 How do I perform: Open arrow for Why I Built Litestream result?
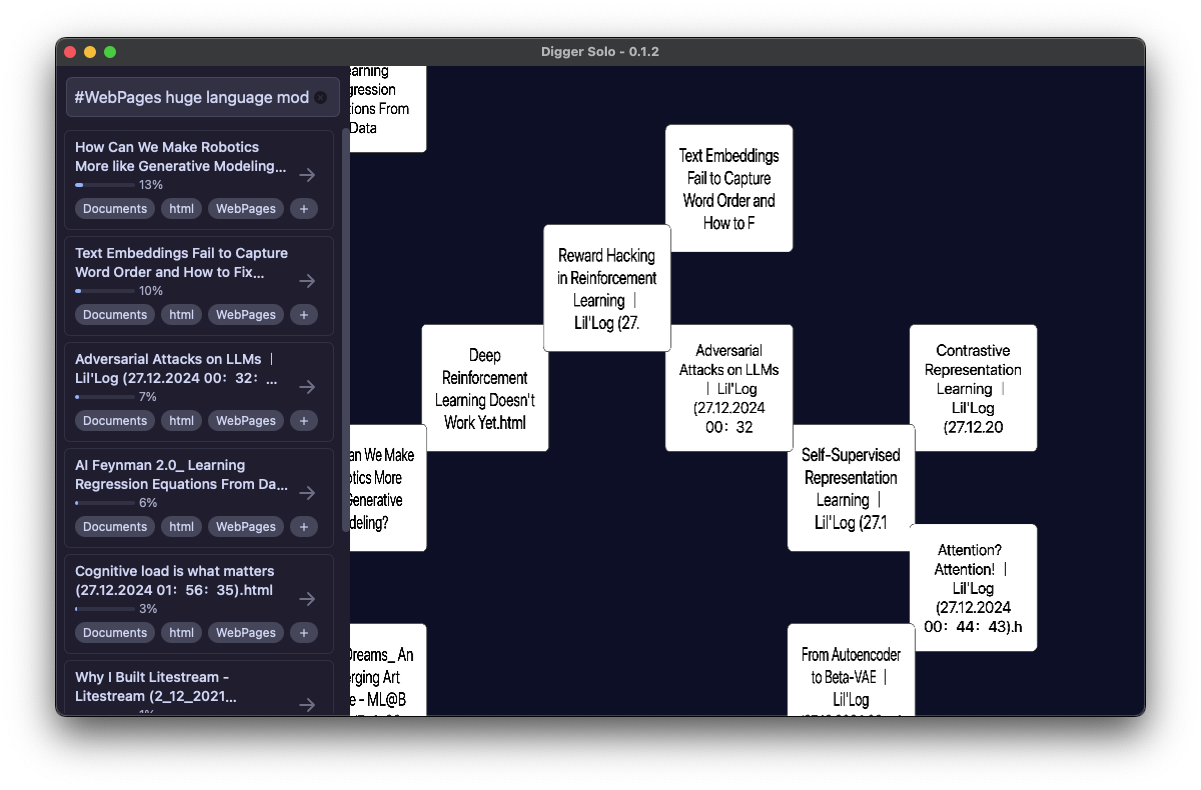click(x=307, y=705)
